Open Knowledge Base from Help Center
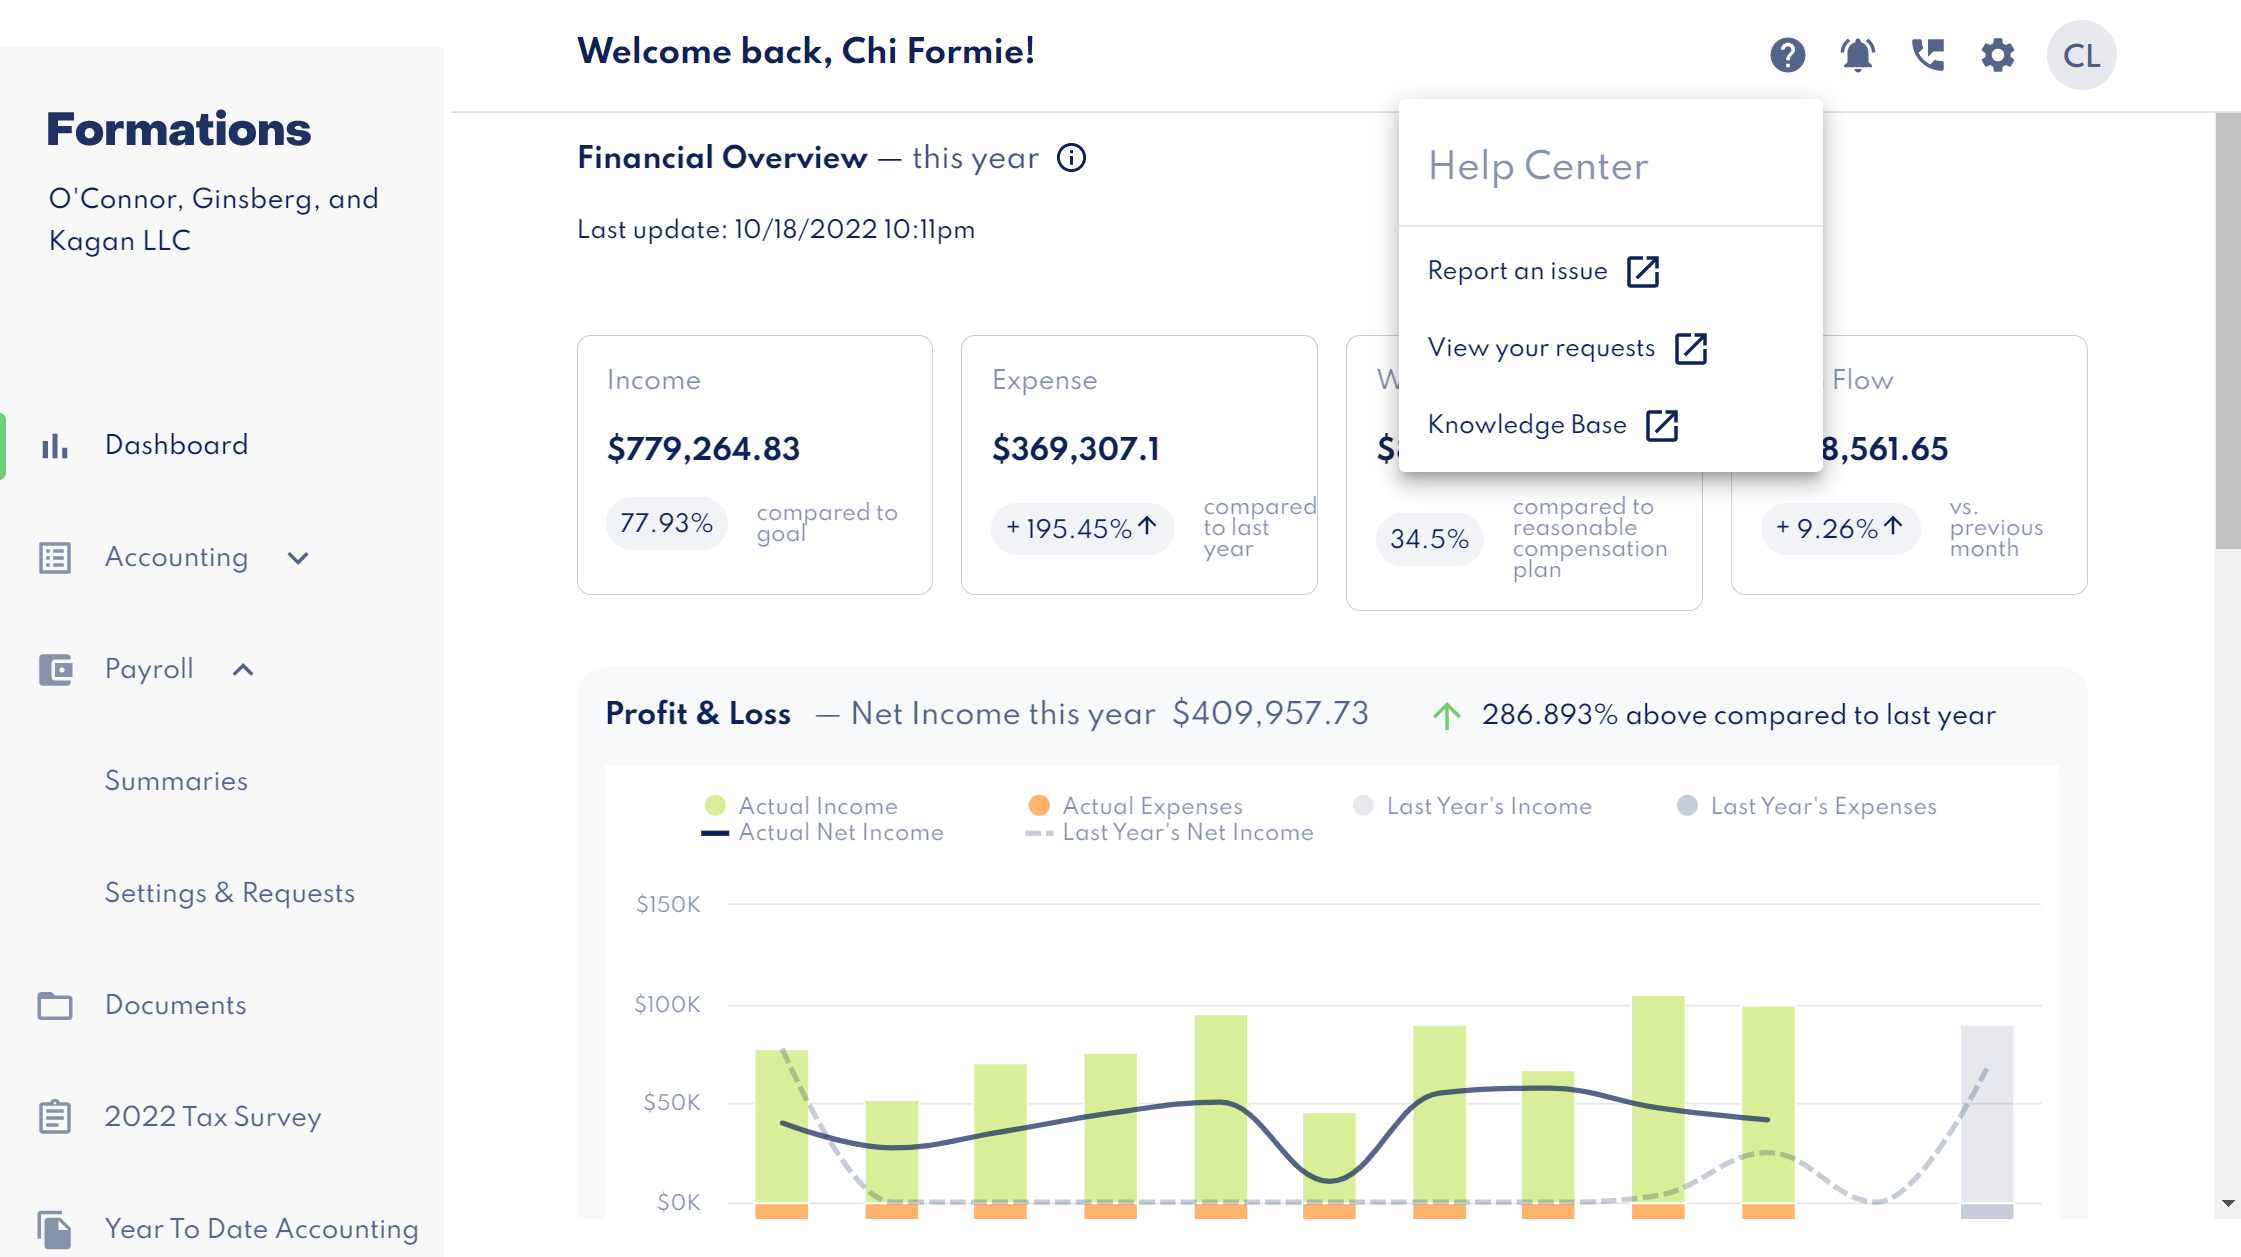The width and height of the screenshot is (2241, 1257). pyautogui.click(x=1552, y=425)
